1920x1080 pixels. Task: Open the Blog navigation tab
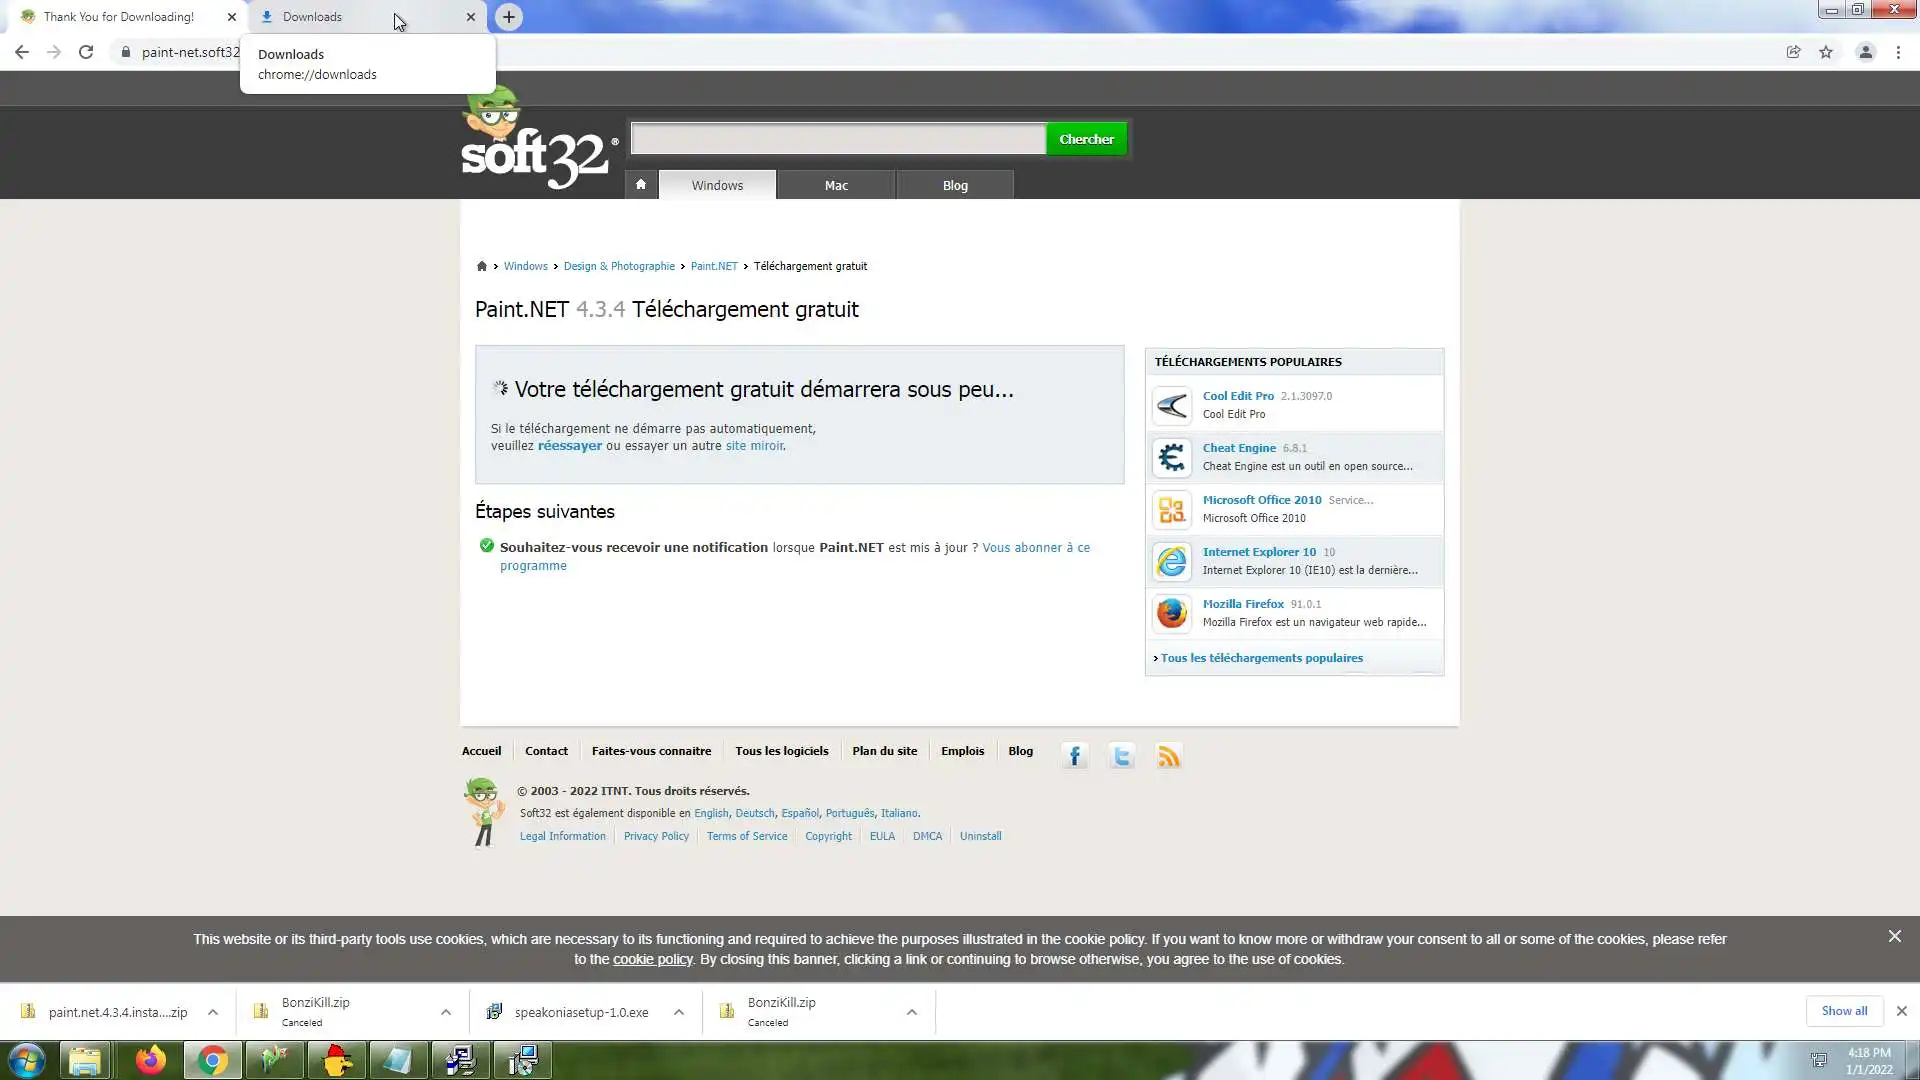955,185
